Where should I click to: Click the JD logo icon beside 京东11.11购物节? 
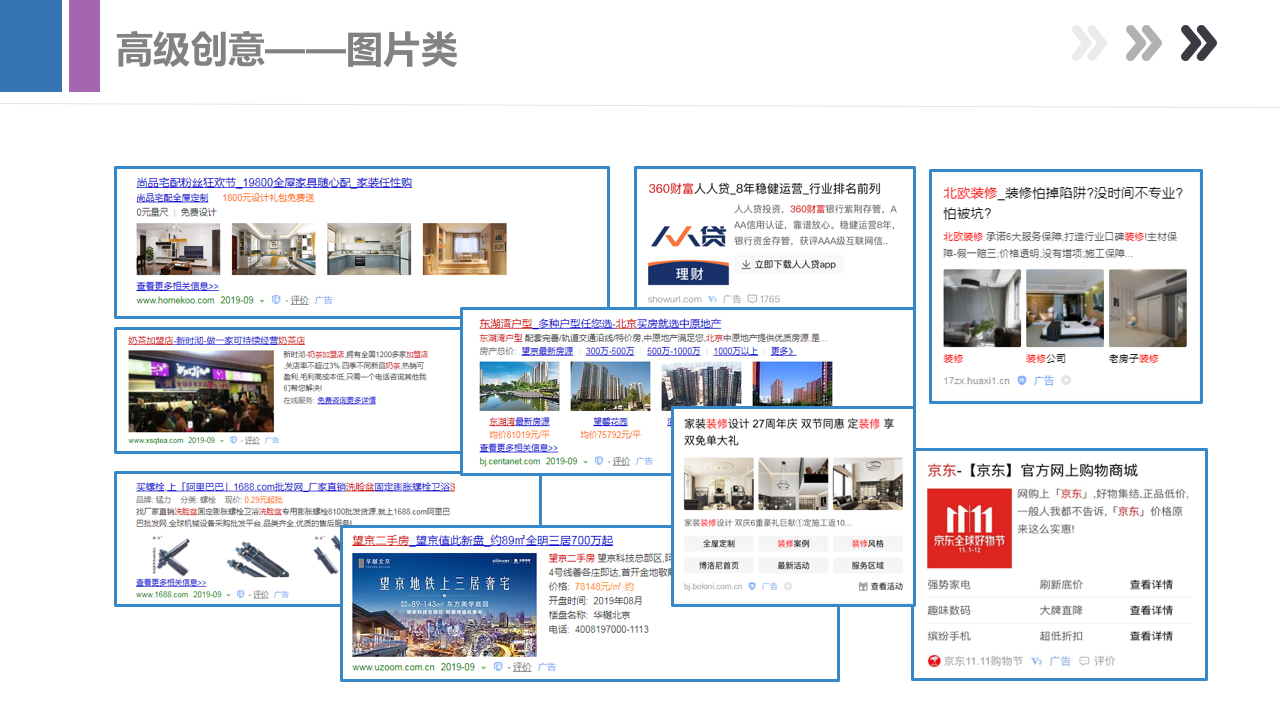[934, 661]
